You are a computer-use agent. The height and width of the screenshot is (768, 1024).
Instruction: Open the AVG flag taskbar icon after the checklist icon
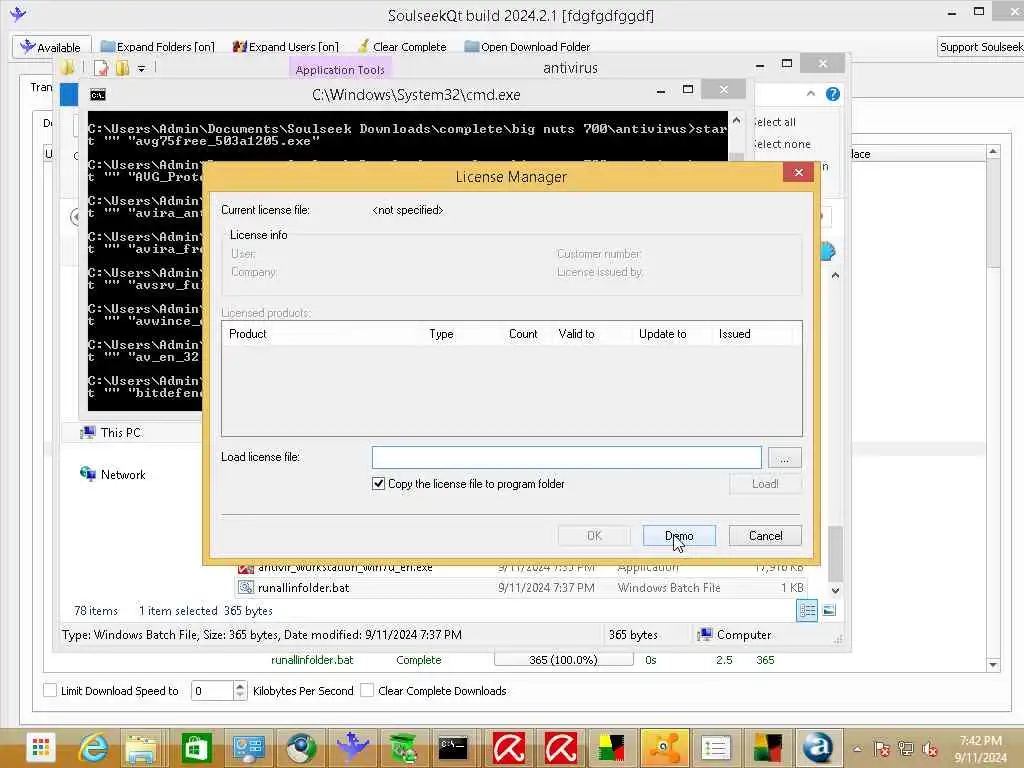click(767, 748)
